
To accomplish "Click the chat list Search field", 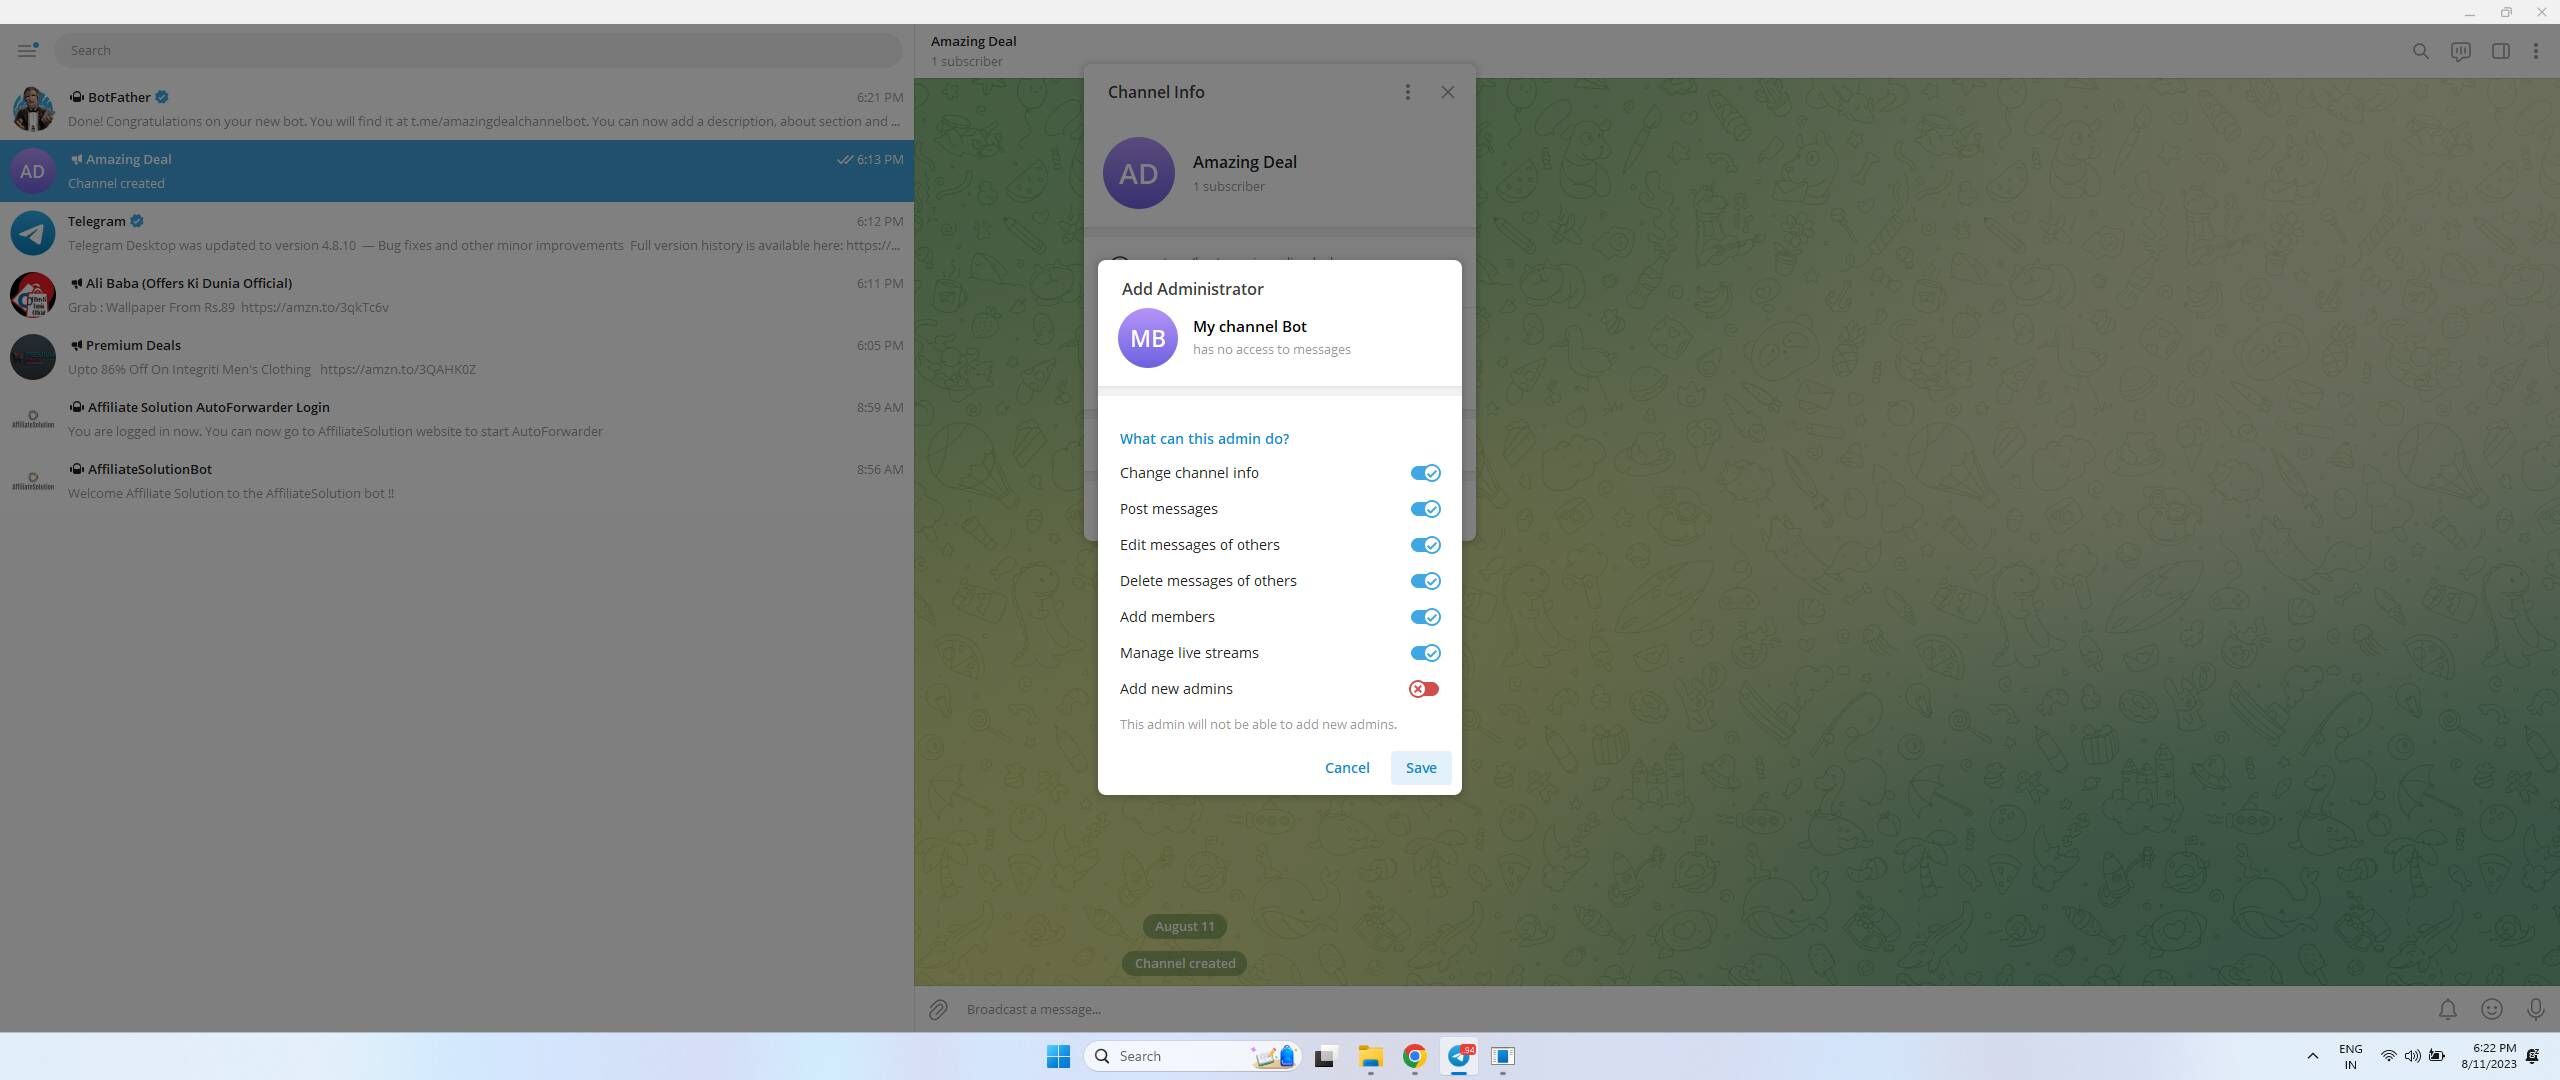I will click(478, 50).
